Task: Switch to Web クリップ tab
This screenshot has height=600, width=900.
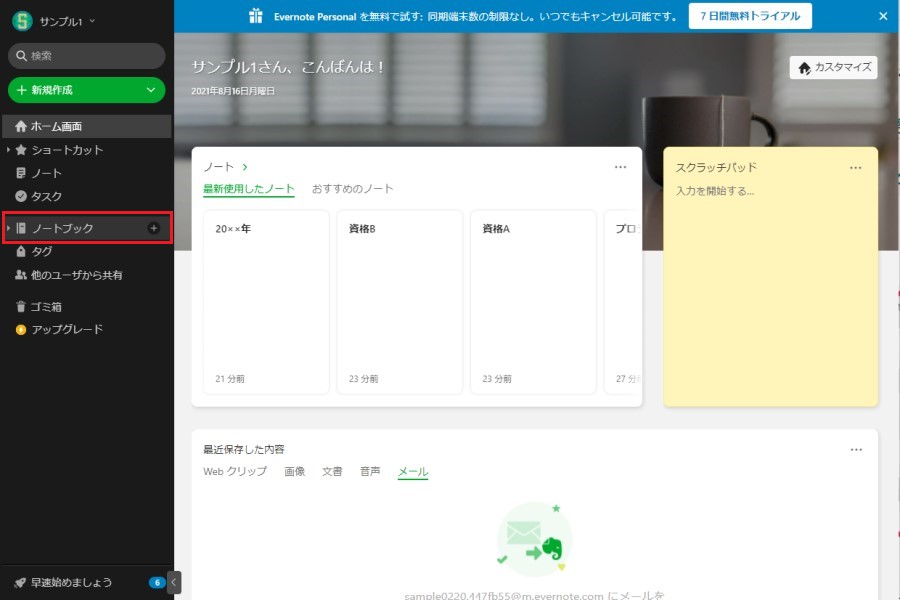Action: click(235, 471)
